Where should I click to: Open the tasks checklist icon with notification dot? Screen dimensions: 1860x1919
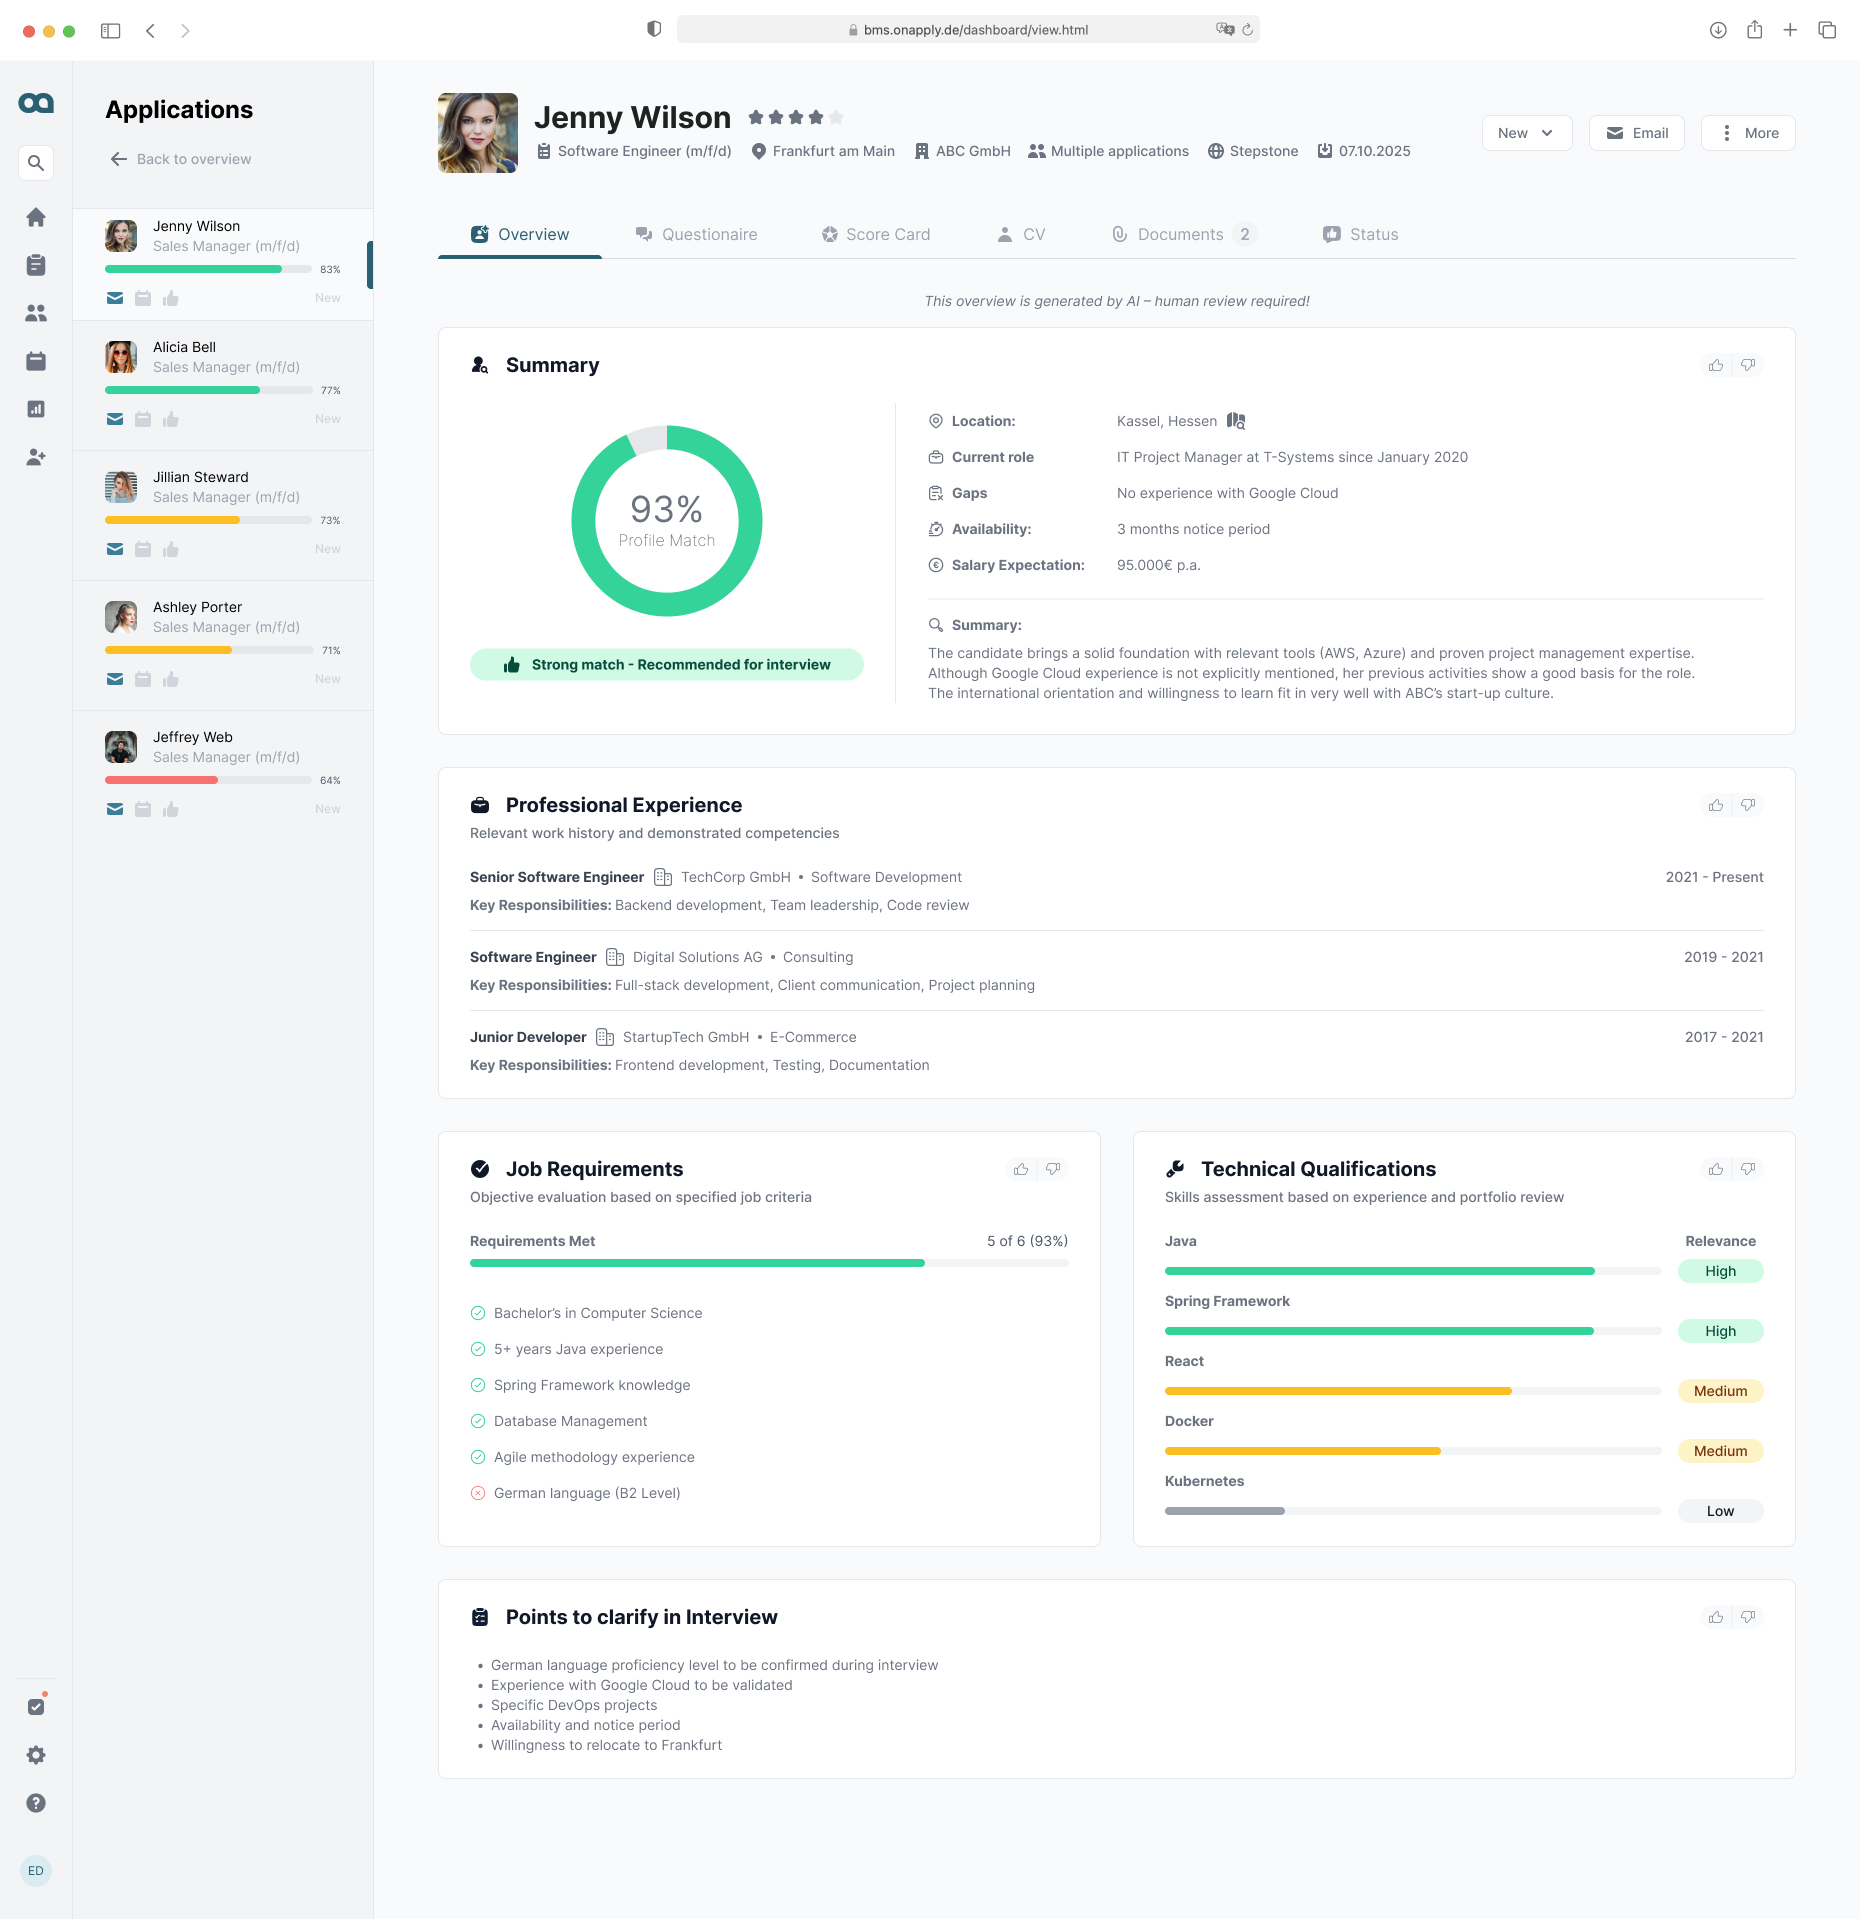point(36,1706)
